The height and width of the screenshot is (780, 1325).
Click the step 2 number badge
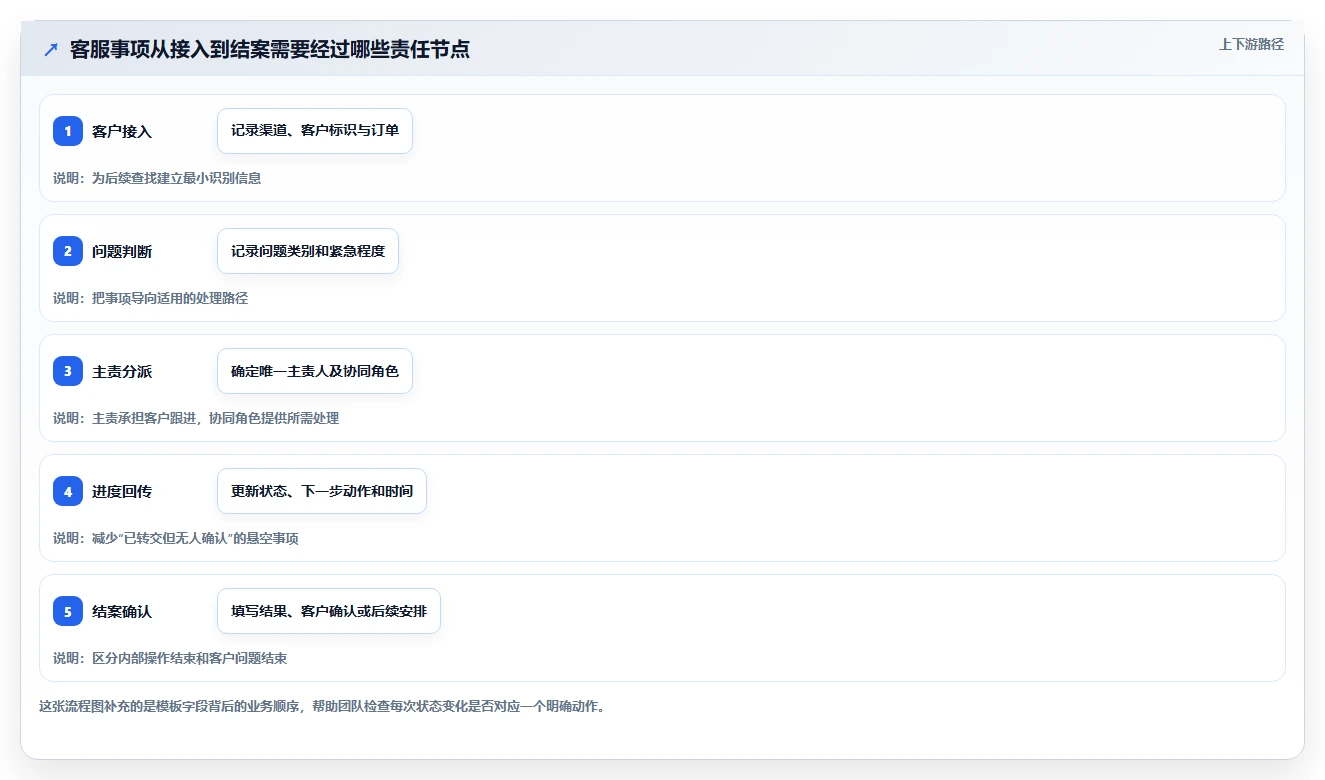pyautogui.click(x=68, y=251)
